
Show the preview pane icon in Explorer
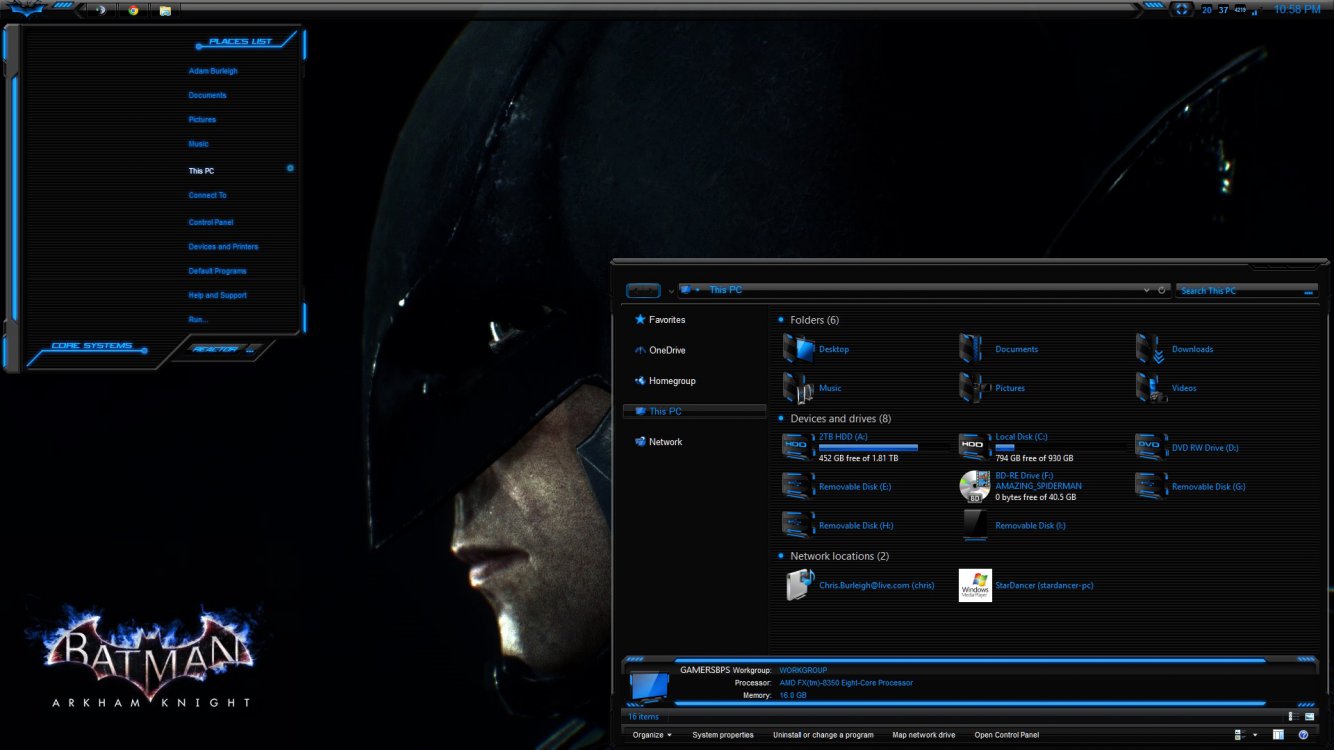1278,735
